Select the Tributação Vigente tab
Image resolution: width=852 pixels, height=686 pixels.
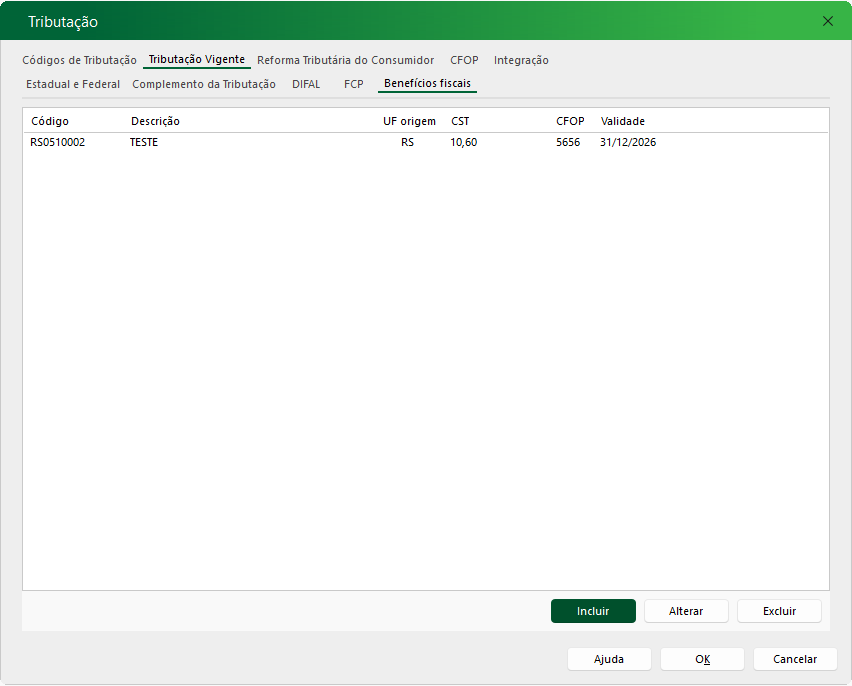coord(196,60)
